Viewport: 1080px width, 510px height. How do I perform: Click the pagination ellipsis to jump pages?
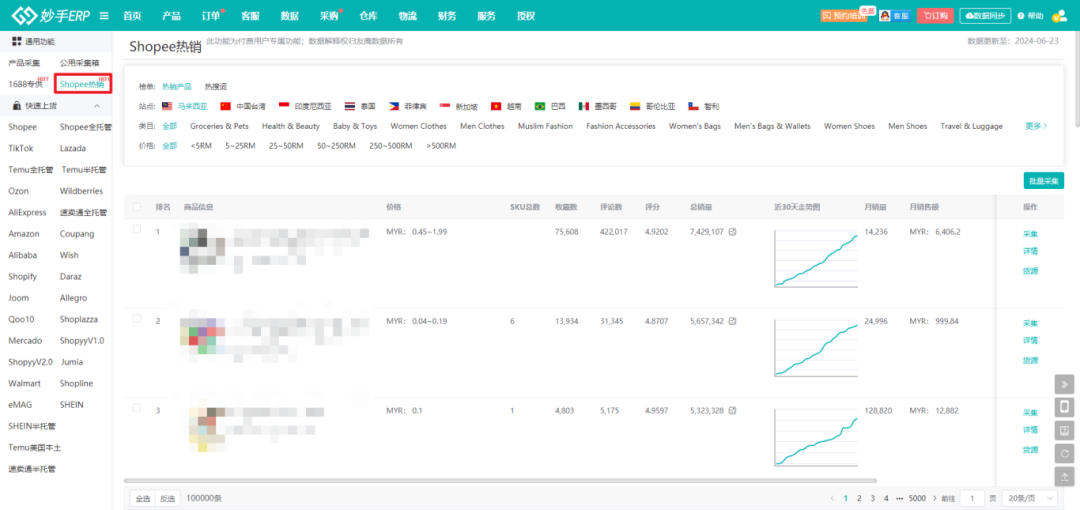899,498
